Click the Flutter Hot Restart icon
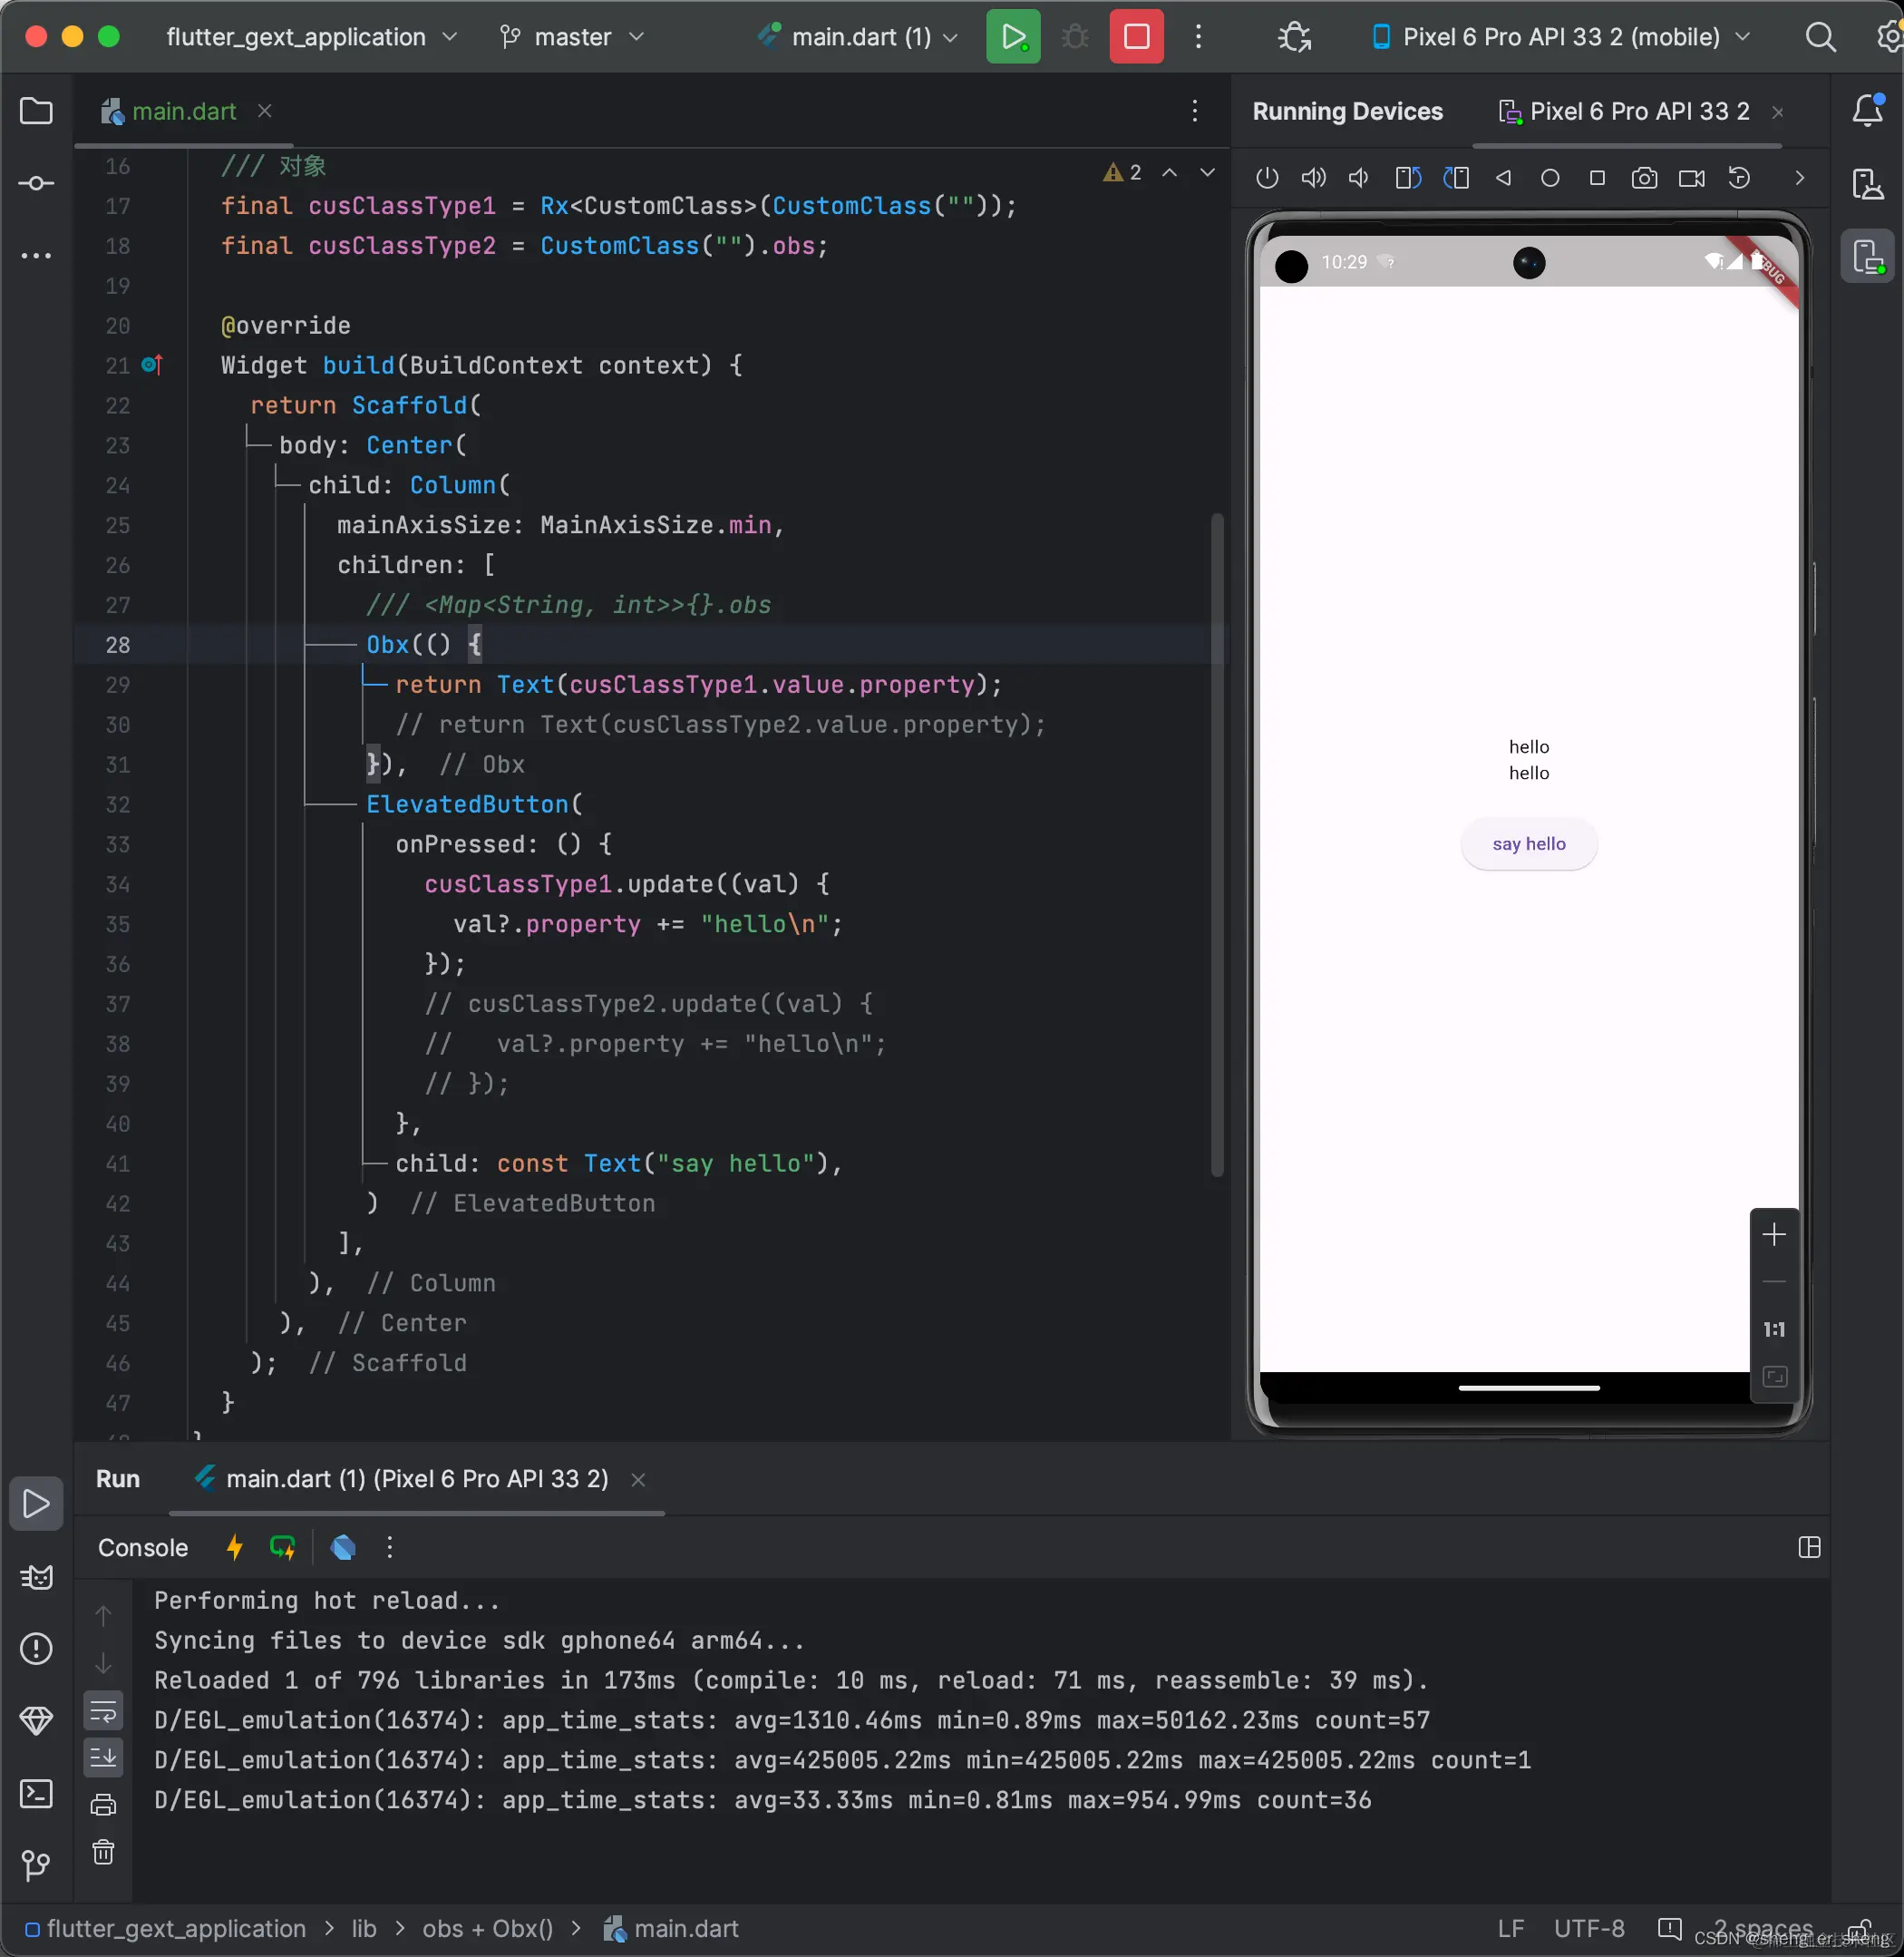Image resolution: width=1904 pixels, height=1957 pixels. (x=283, y=1547)
